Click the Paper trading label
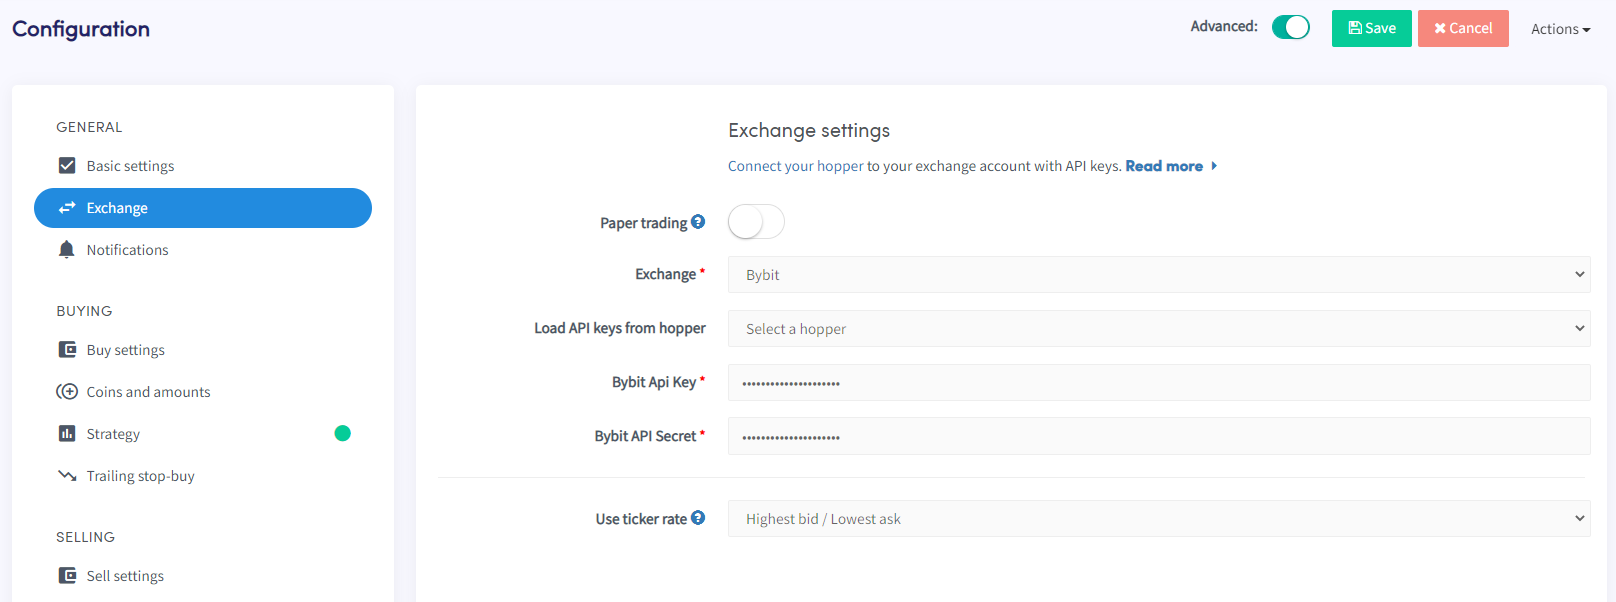This screenshot has width=1616, height=602. 643,223
